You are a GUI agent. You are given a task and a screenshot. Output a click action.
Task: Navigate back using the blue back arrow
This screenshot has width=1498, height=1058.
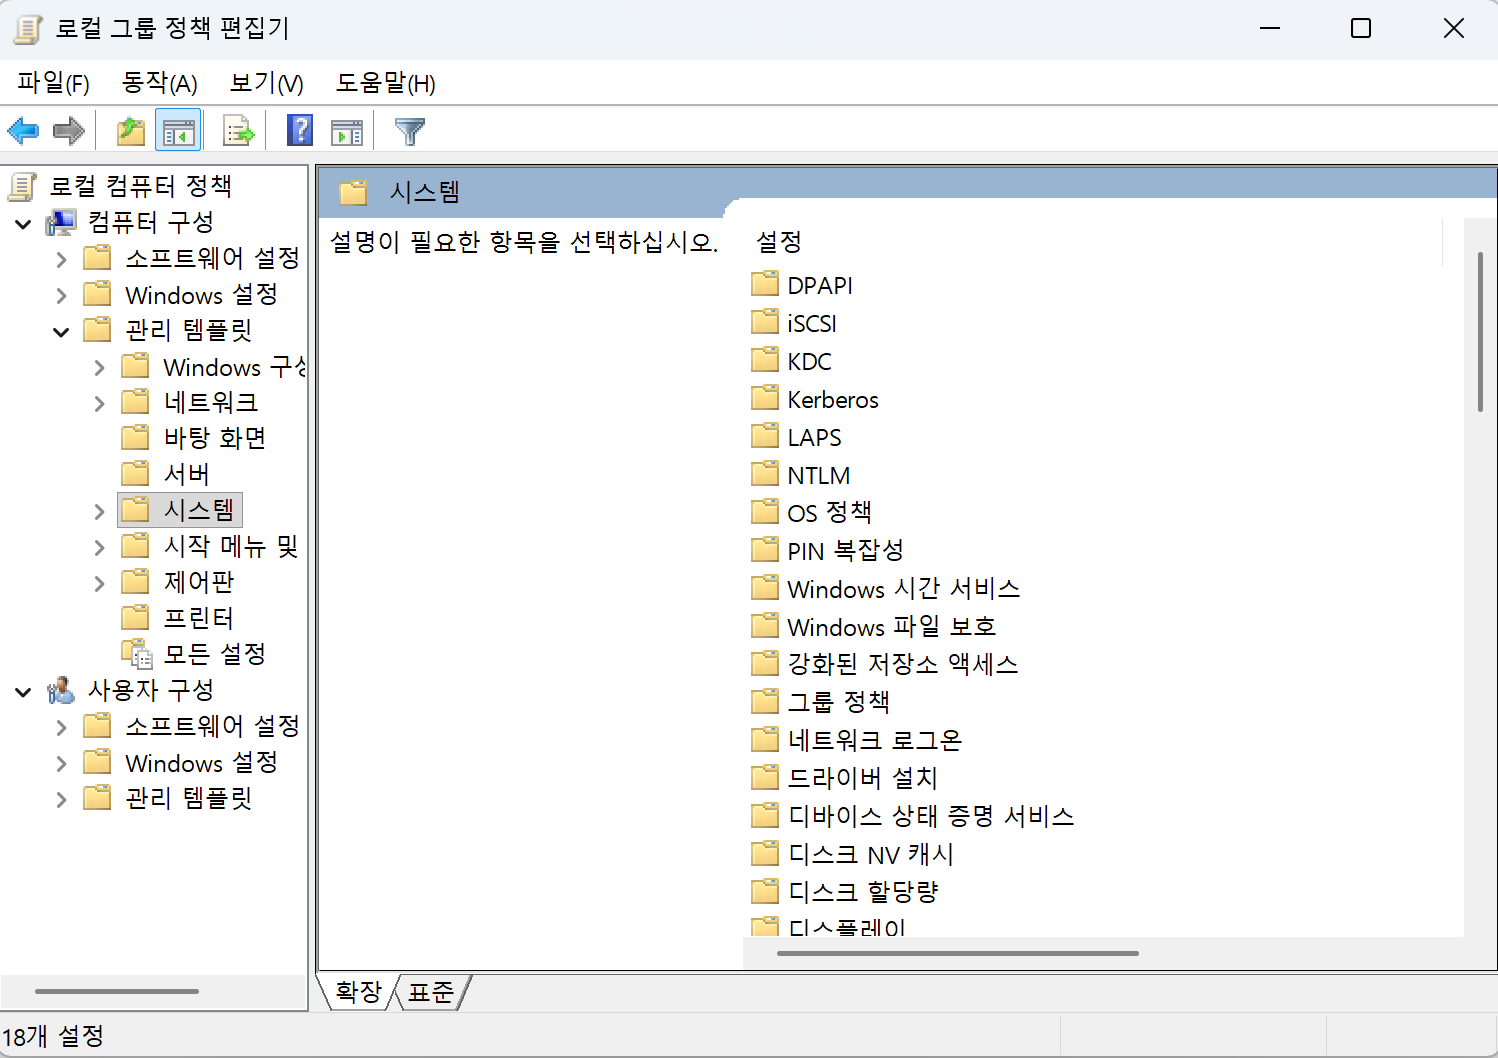(x=23, y=130)
